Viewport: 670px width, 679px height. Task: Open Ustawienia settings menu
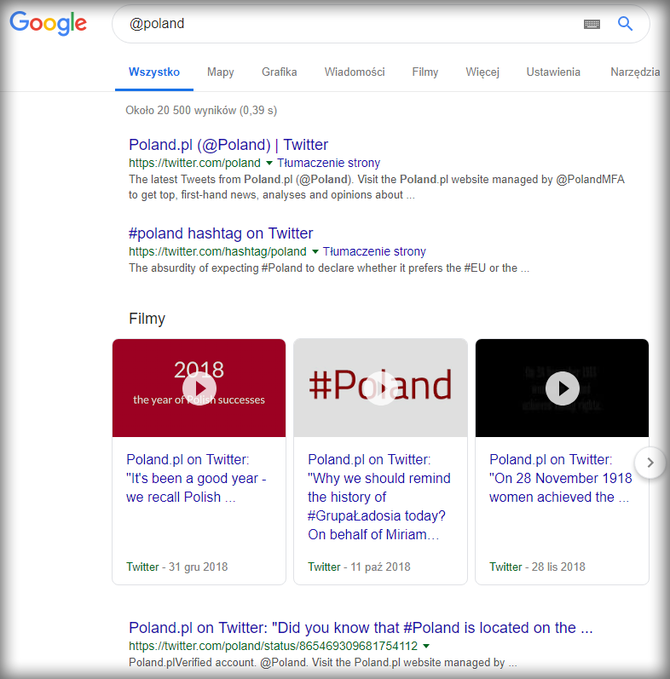pos(553,72)
